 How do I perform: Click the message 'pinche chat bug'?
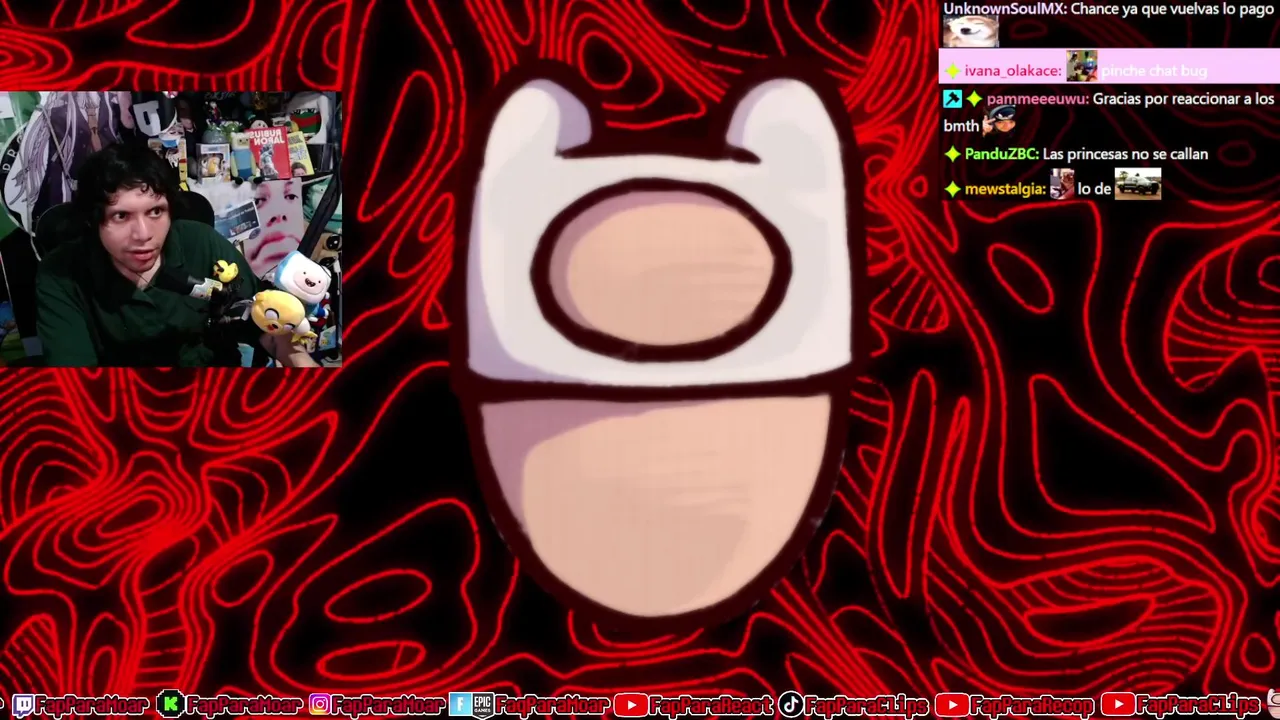[x=1153, y=71]
